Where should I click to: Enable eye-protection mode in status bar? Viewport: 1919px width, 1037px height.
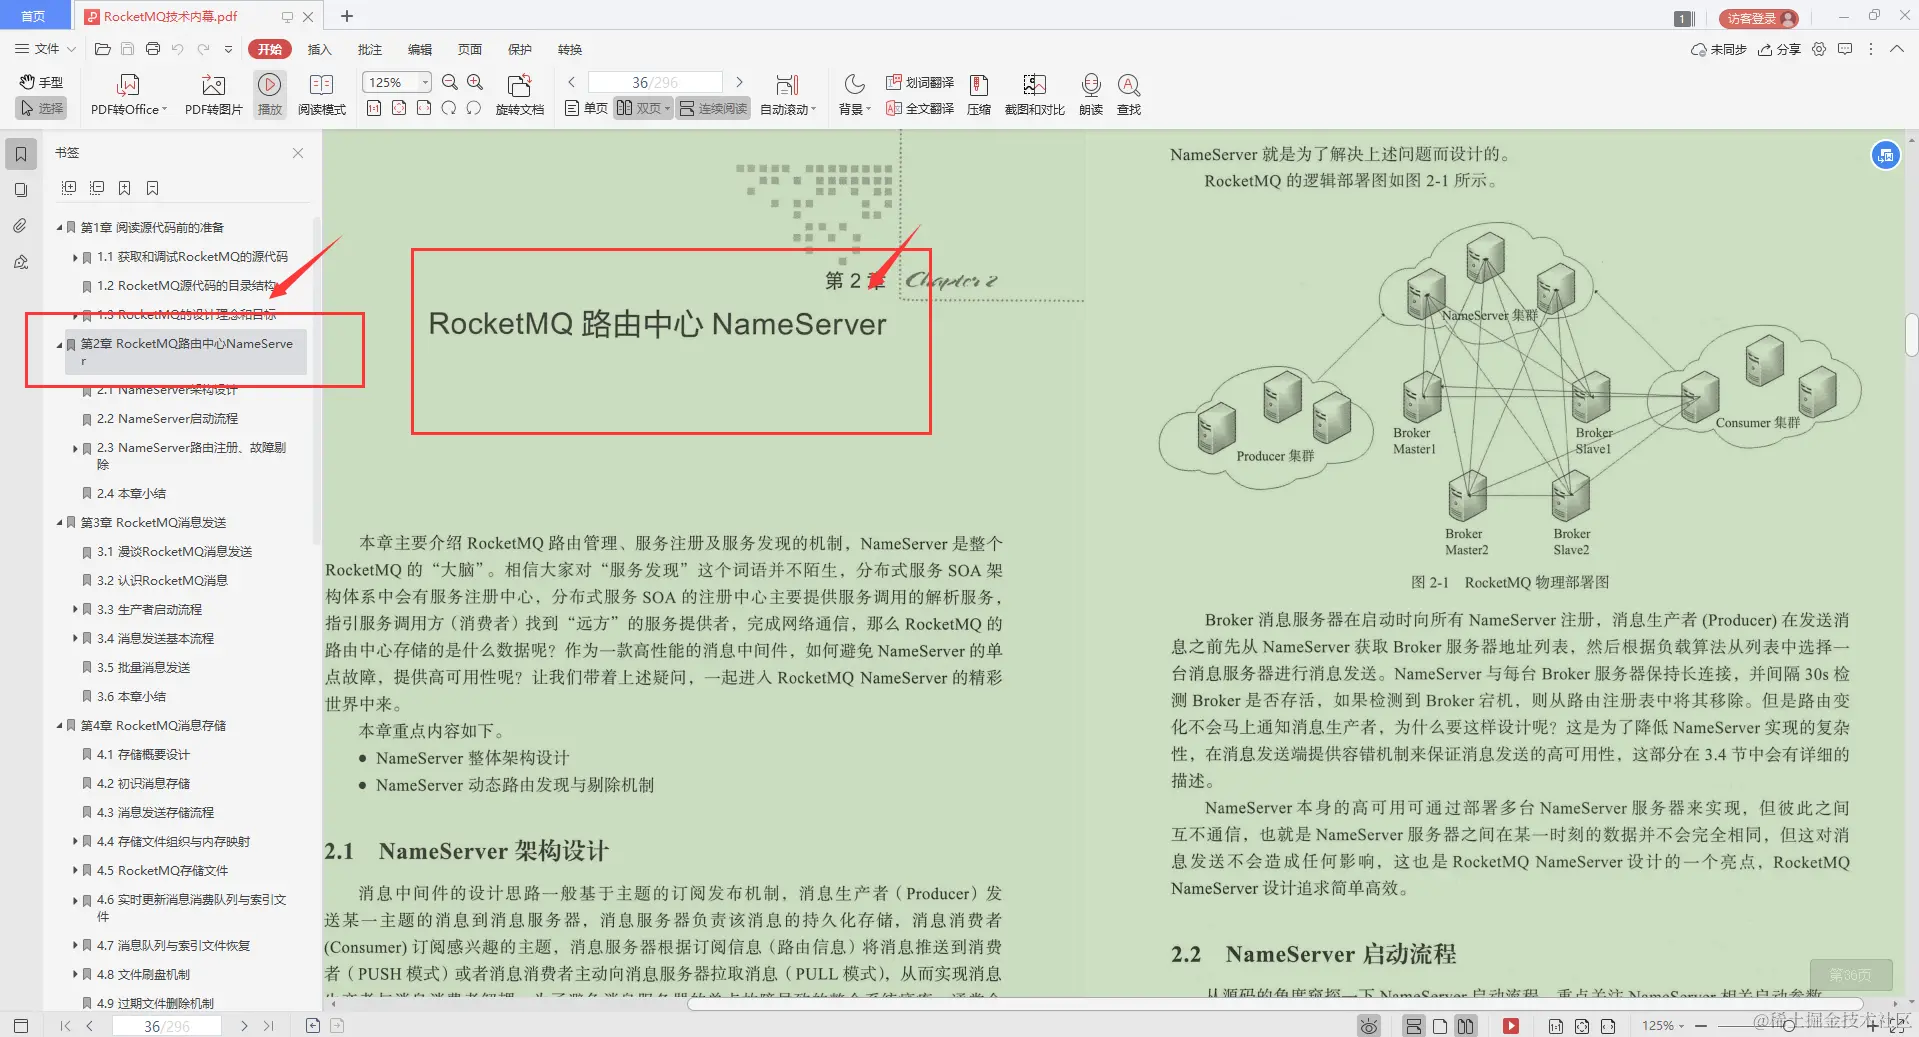tap(1367, 1025)
